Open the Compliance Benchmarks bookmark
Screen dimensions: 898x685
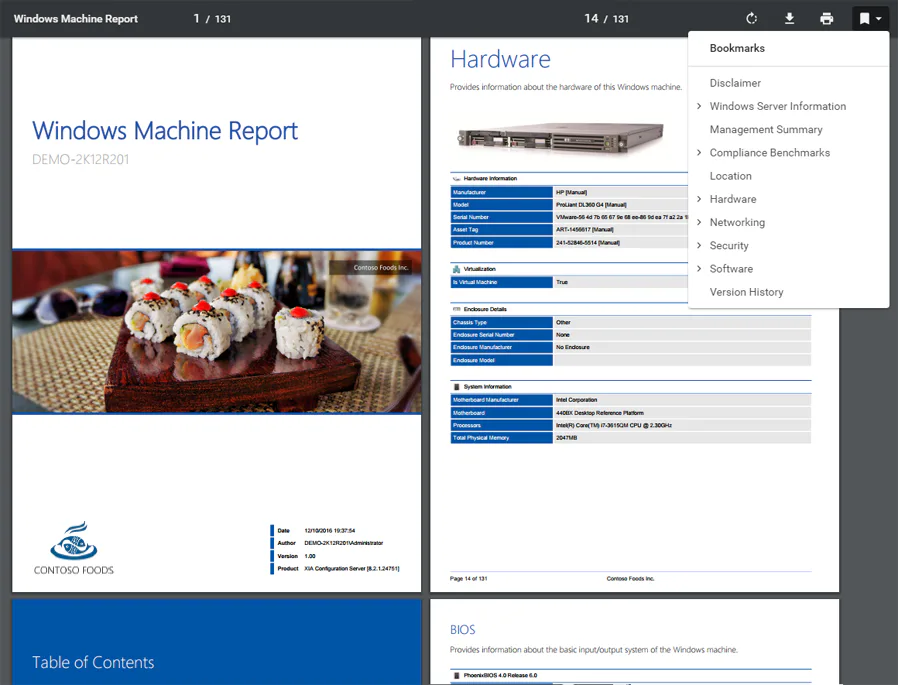[770, 152]
